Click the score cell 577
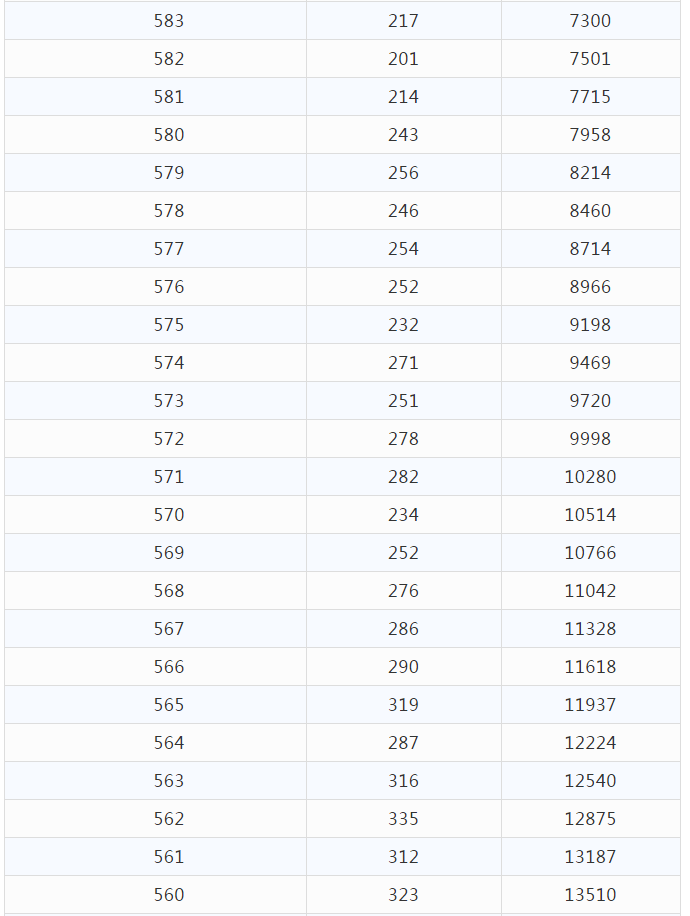 point(169,249)
